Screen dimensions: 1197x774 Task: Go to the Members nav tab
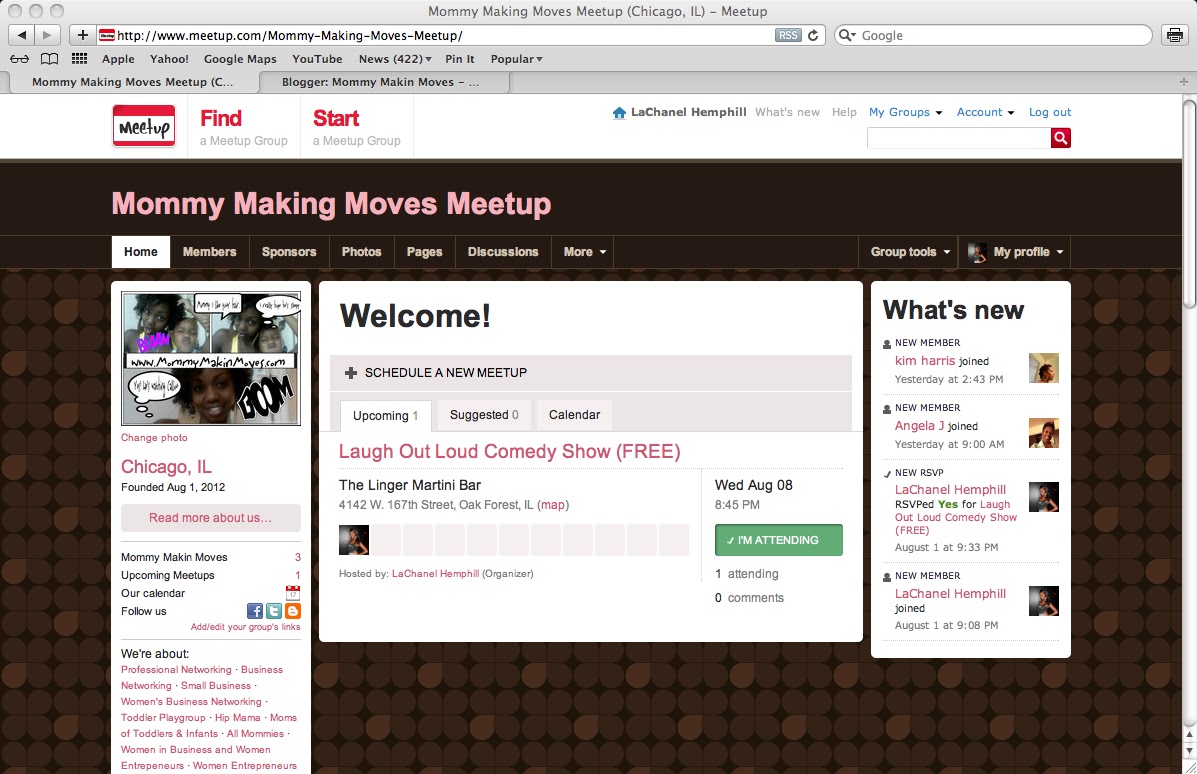[209, 252]
